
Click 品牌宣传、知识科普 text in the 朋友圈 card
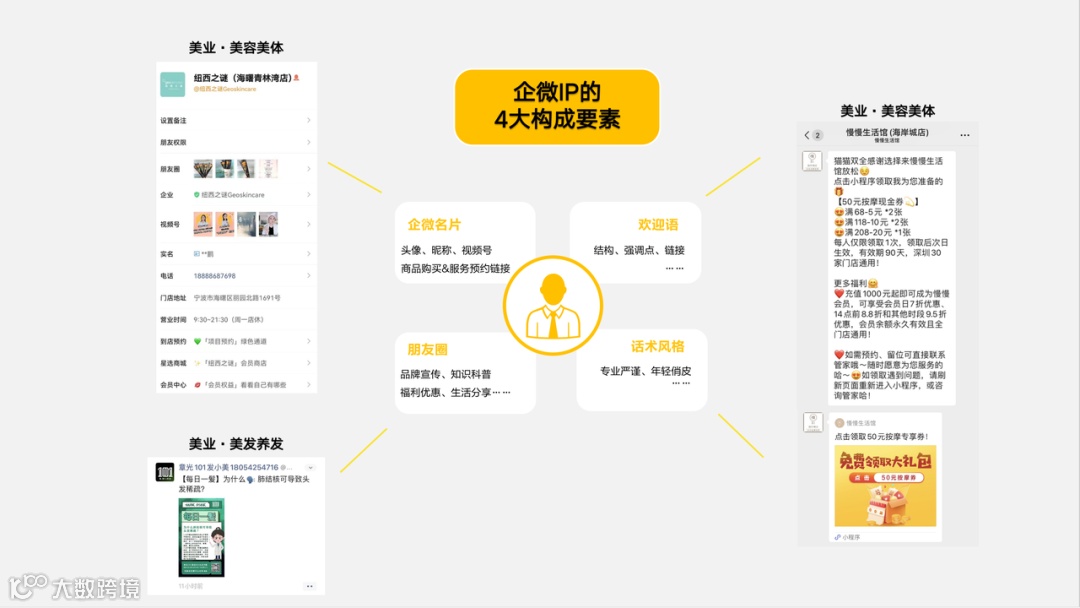tap(446, 374)
